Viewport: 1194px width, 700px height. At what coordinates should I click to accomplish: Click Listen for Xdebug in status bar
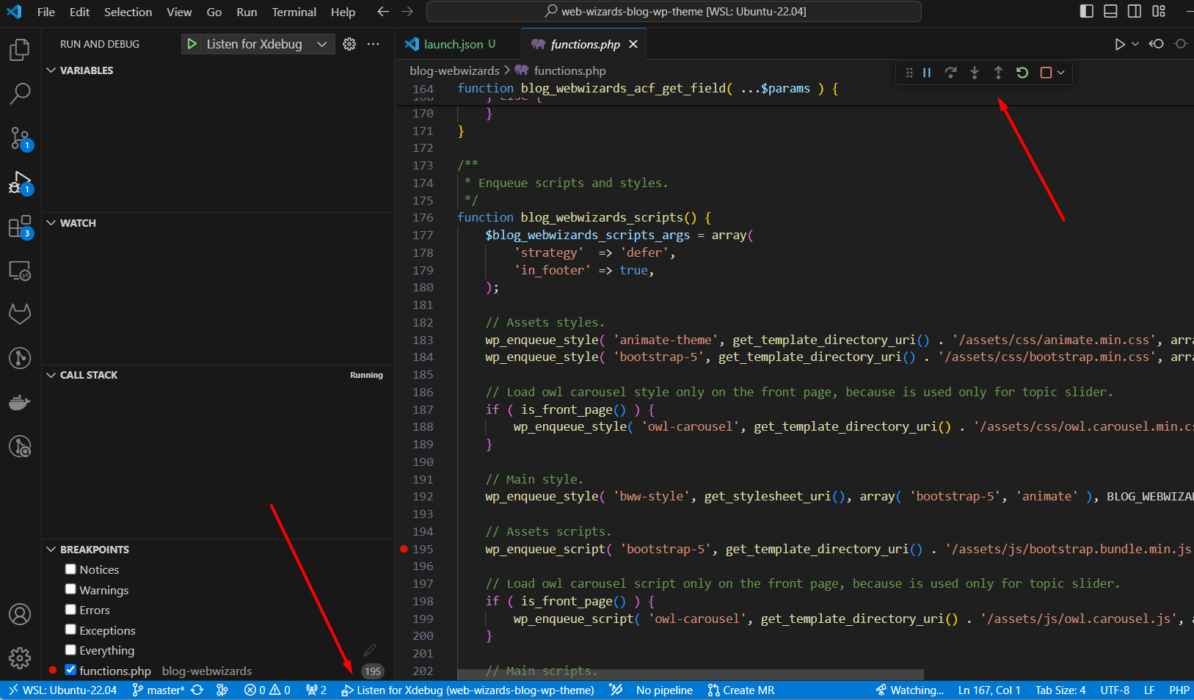(x=468, y=690)
